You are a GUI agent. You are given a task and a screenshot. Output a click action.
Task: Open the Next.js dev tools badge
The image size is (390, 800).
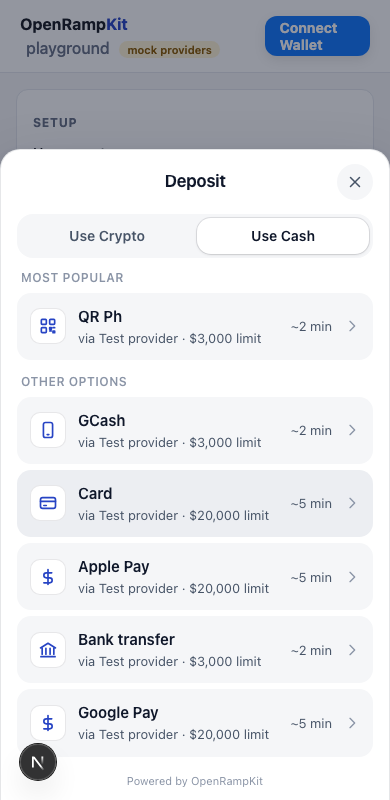(x=38, y=762)
